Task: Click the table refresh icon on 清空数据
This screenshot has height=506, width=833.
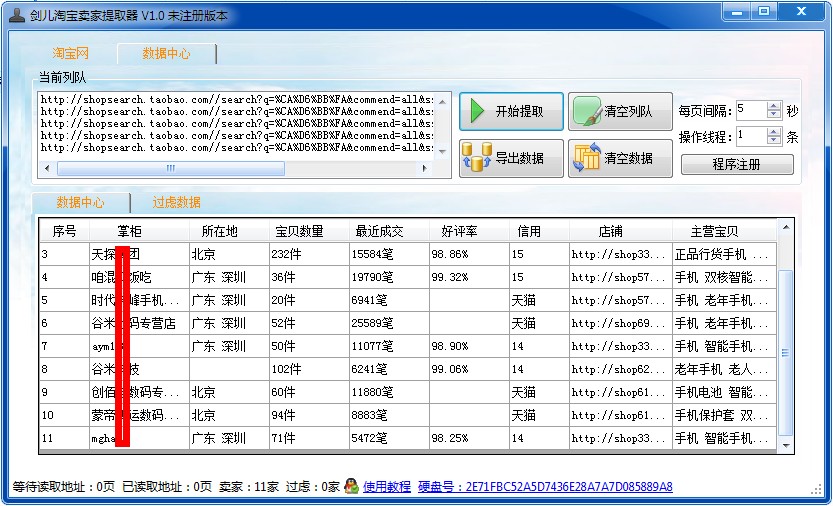Action: (587, 157)
